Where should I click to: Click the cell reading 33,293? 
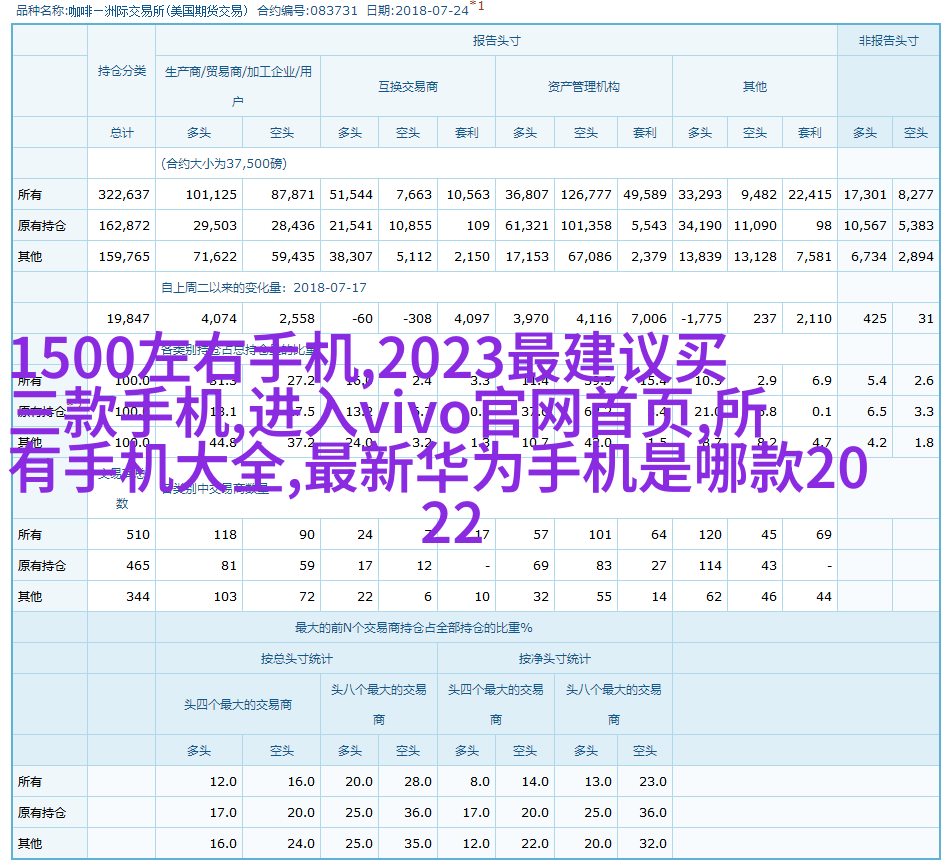pyautogui.click(x=700, y=194)
